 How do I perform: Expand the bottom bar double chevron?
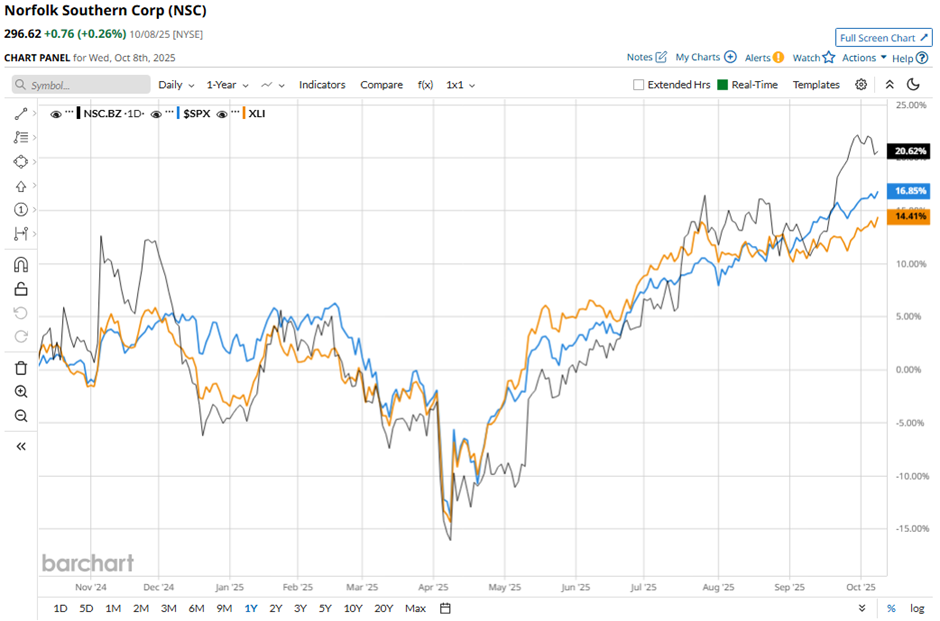coord(862,608)
